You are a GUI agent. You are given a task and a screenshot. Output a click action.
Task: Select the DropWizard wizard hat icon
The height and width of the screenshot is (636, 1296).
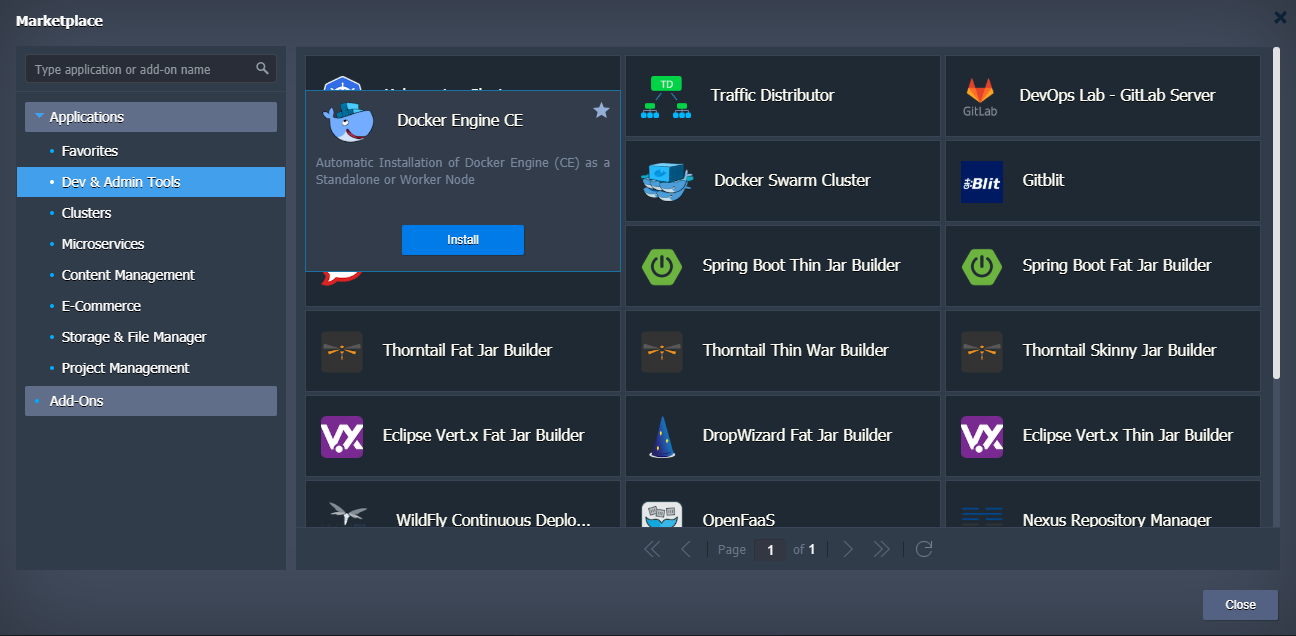click(x=662, y=437)
